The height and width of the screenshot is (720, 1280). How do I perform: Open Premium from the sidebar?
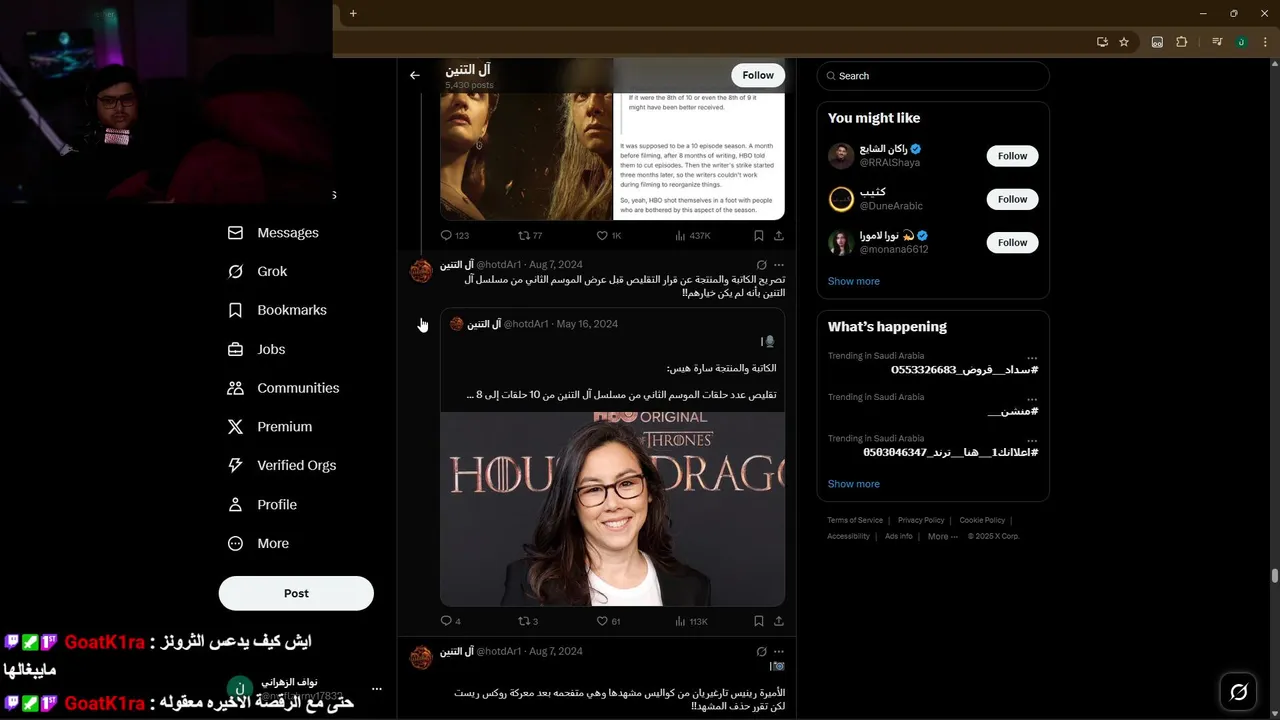tap(269, 427)
